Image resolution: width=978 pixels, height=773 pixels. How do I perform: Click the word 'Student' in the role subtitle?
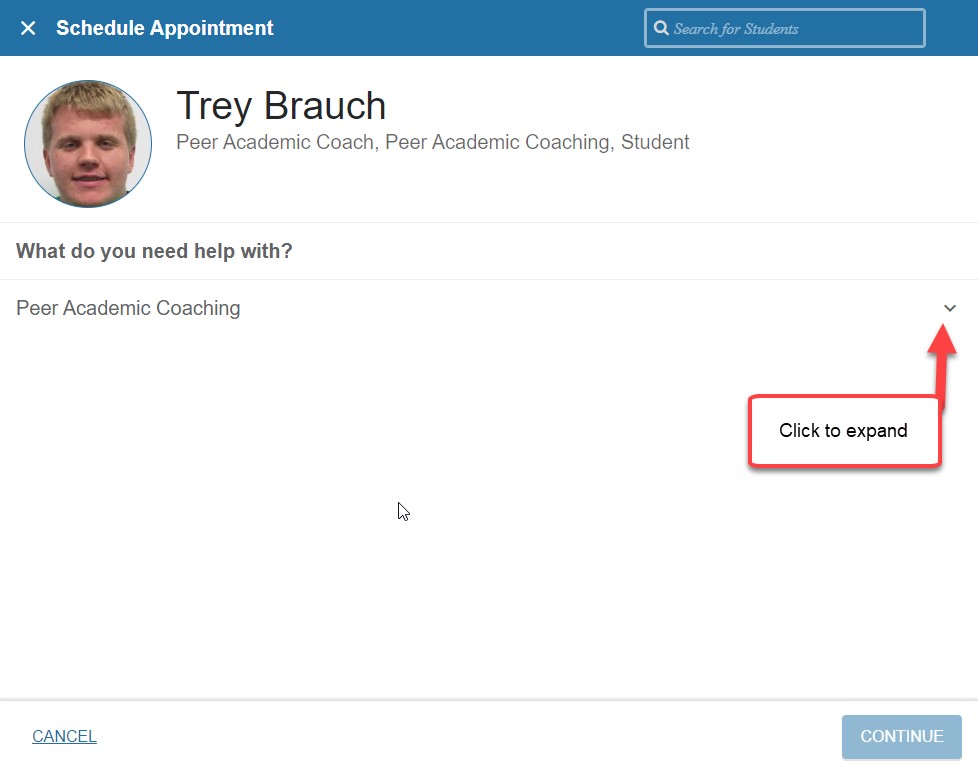[x=655, y=142]
